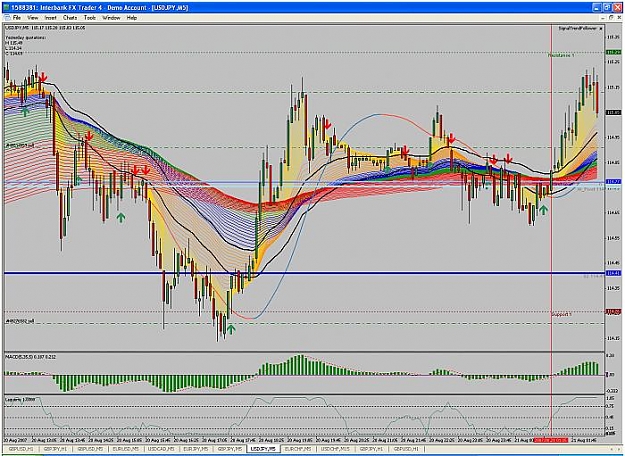625x456 pixels.
Task: Switch to the EURJPY,M5 chart tab
Action: click(195, 449)
